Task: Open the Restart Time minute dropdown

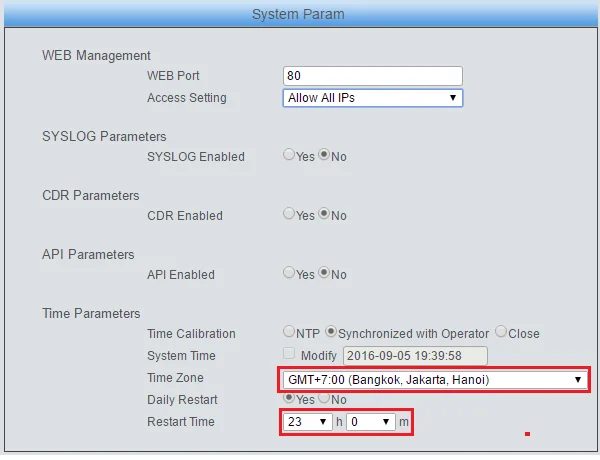Action: click(371, 422)
